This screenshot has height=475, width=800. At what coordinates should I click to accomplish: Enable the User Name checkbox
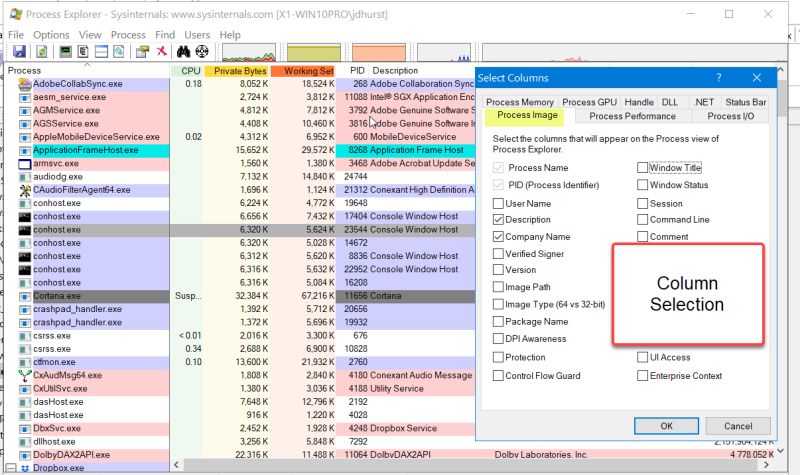[498, 204]
